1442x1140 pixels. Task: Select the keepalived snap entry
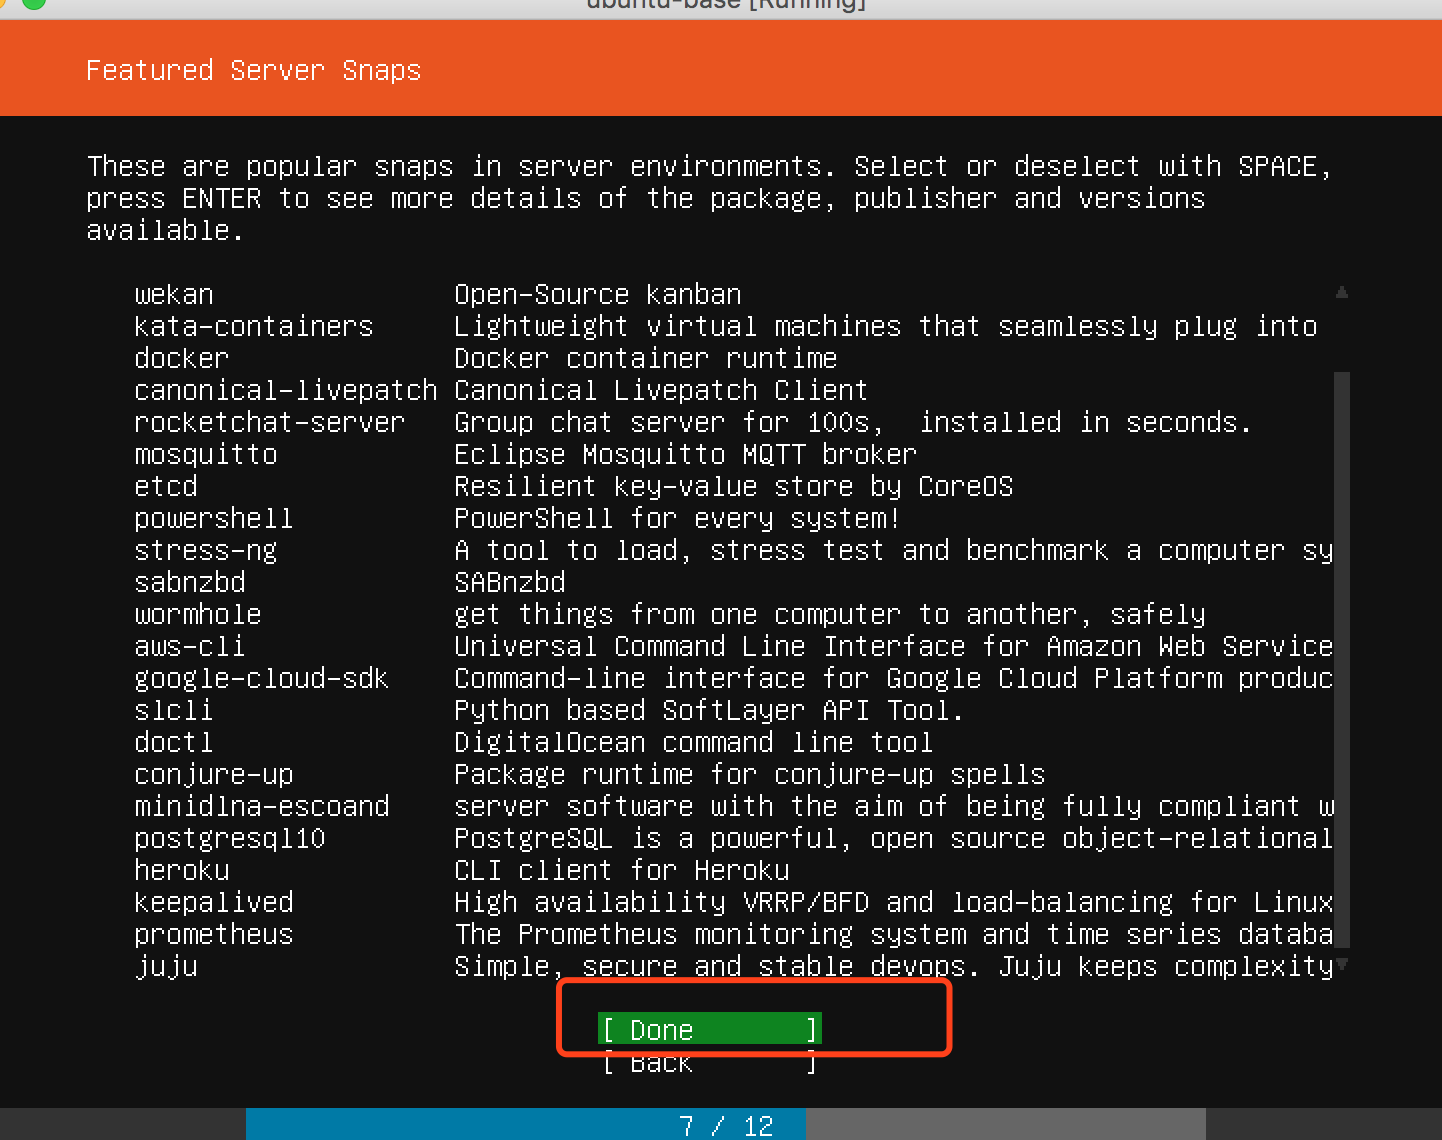(733, 902)
